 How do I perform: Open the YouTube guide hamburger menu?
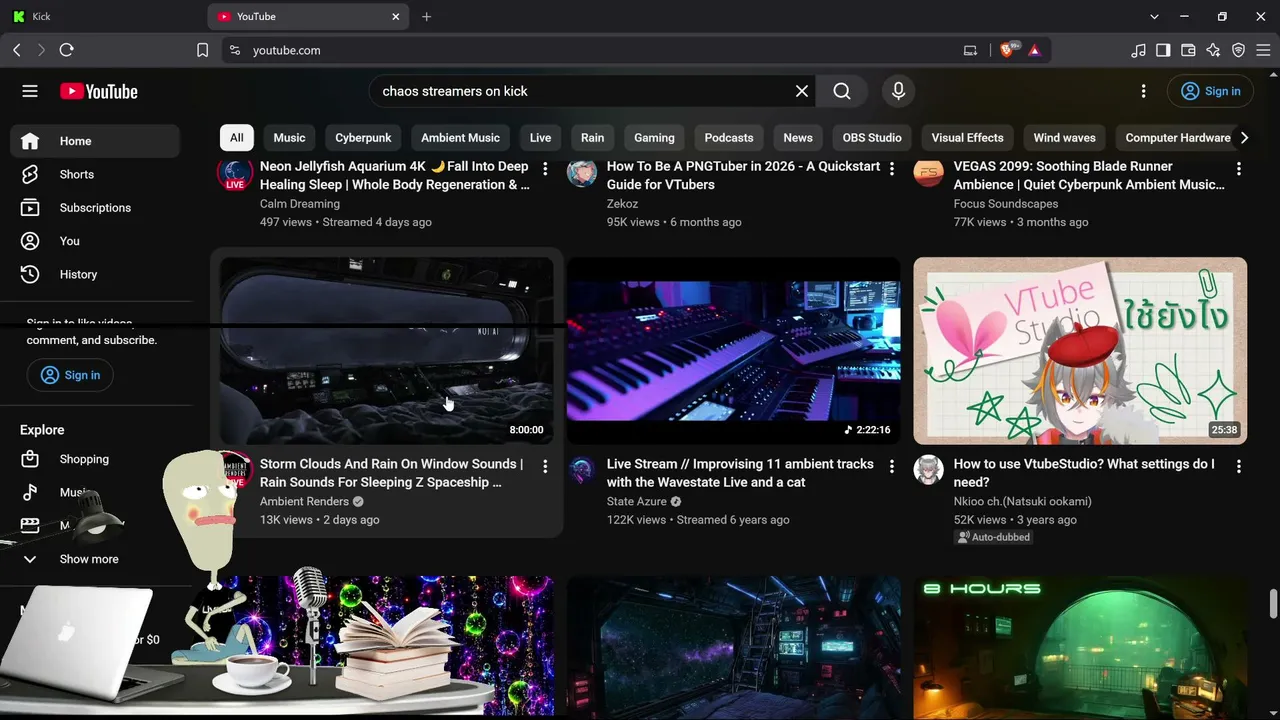[30, 91]
